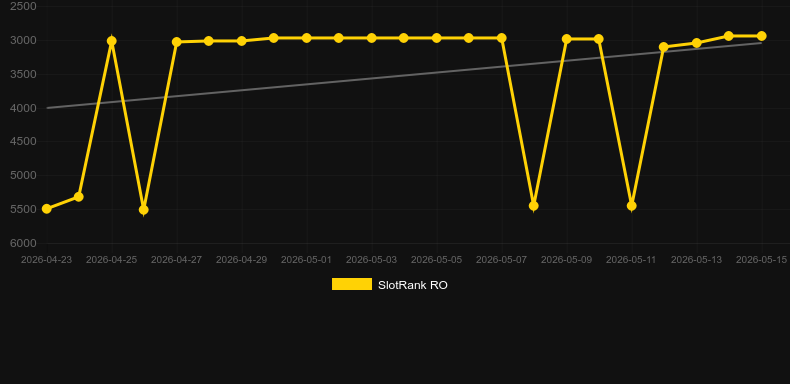Select the last data point, 2026-05-15
Image resolution: width=790 pixels, height=384 pixels.
pyautogui.click(x=761, y=36)
